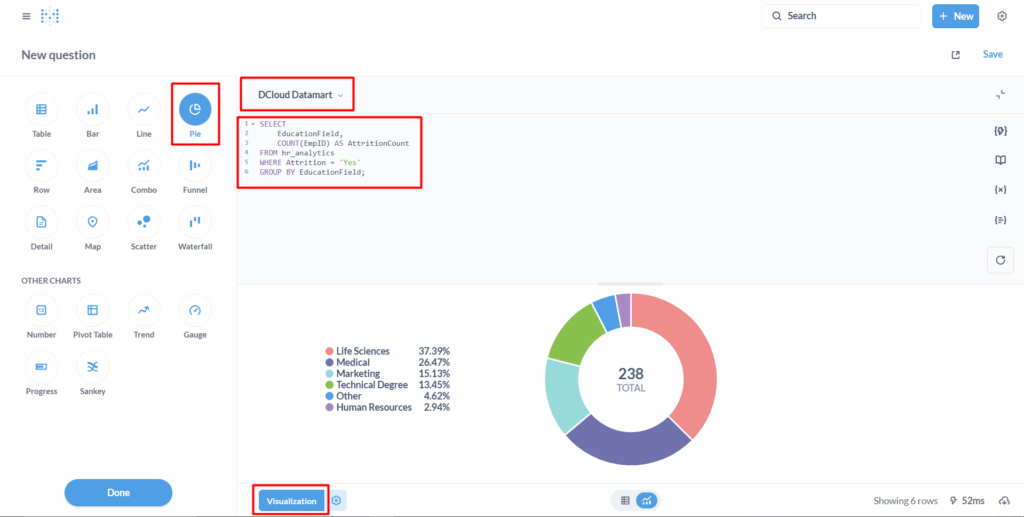Open the DCloud Datamart database dropdown
Image resolution: width=1024 pixels, height=517 pixels.
coord(300,95)
